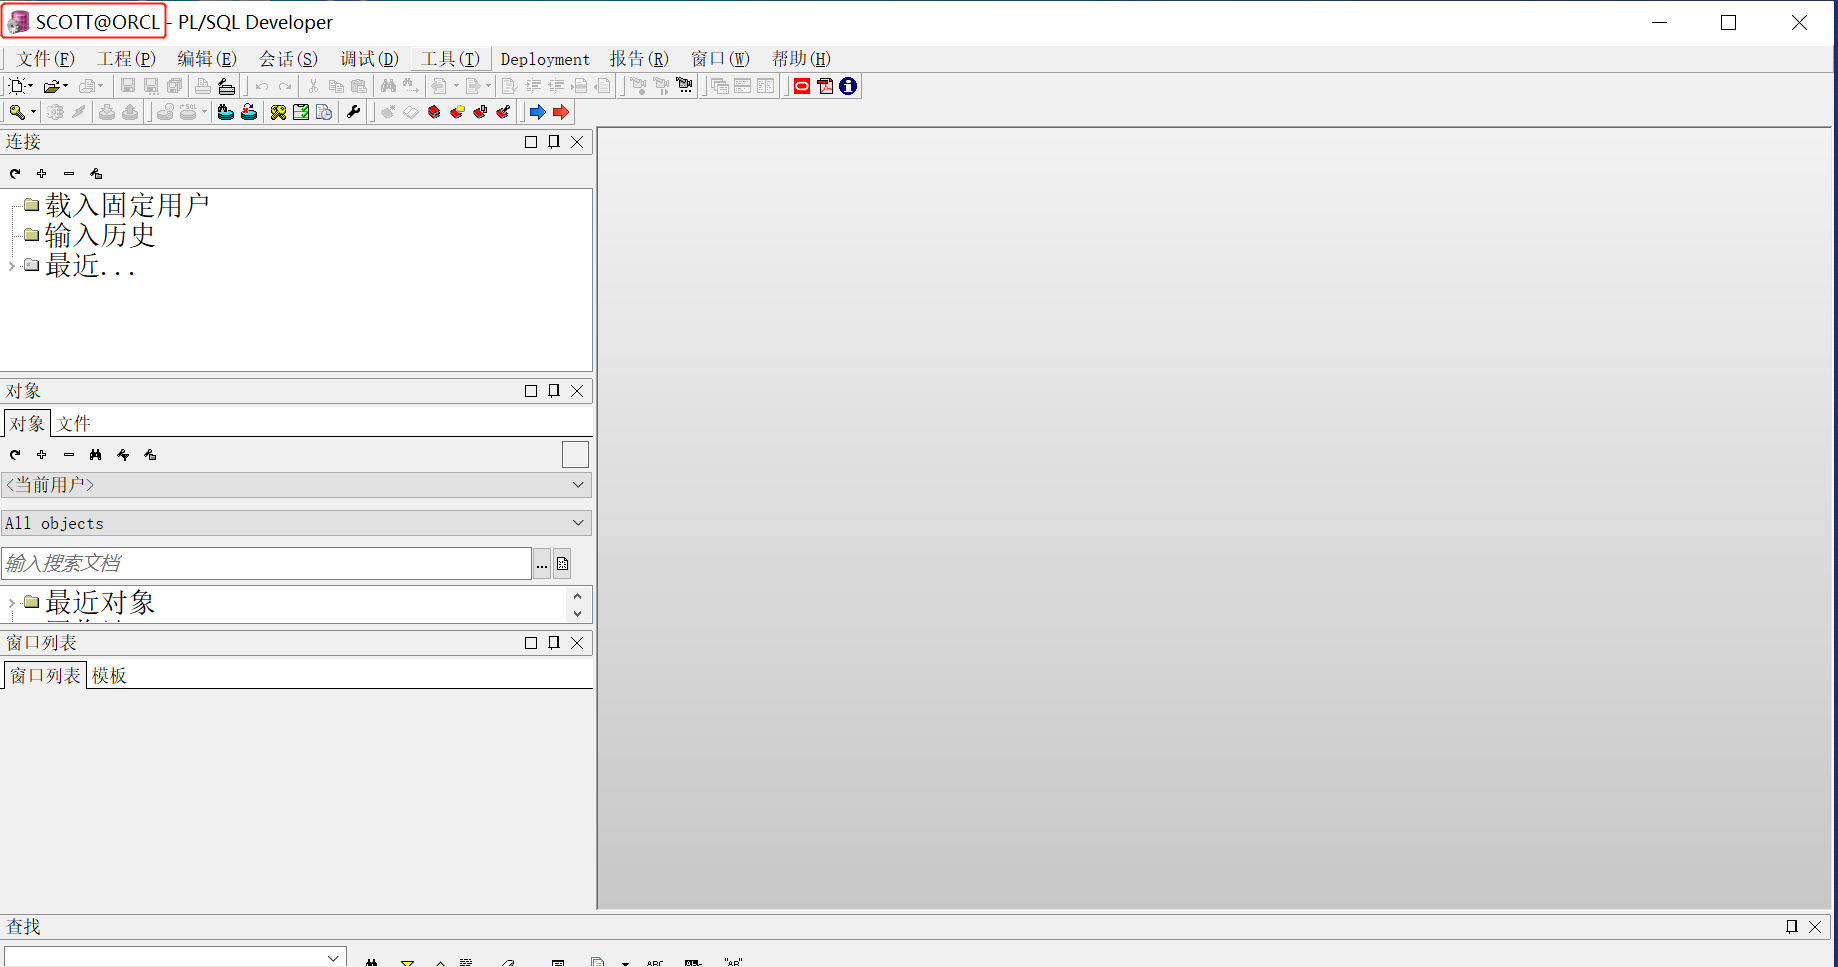Toggle pin on the 查找 panel
Viewport: 1838px width, 967px height.
[x=1792, y=927]
